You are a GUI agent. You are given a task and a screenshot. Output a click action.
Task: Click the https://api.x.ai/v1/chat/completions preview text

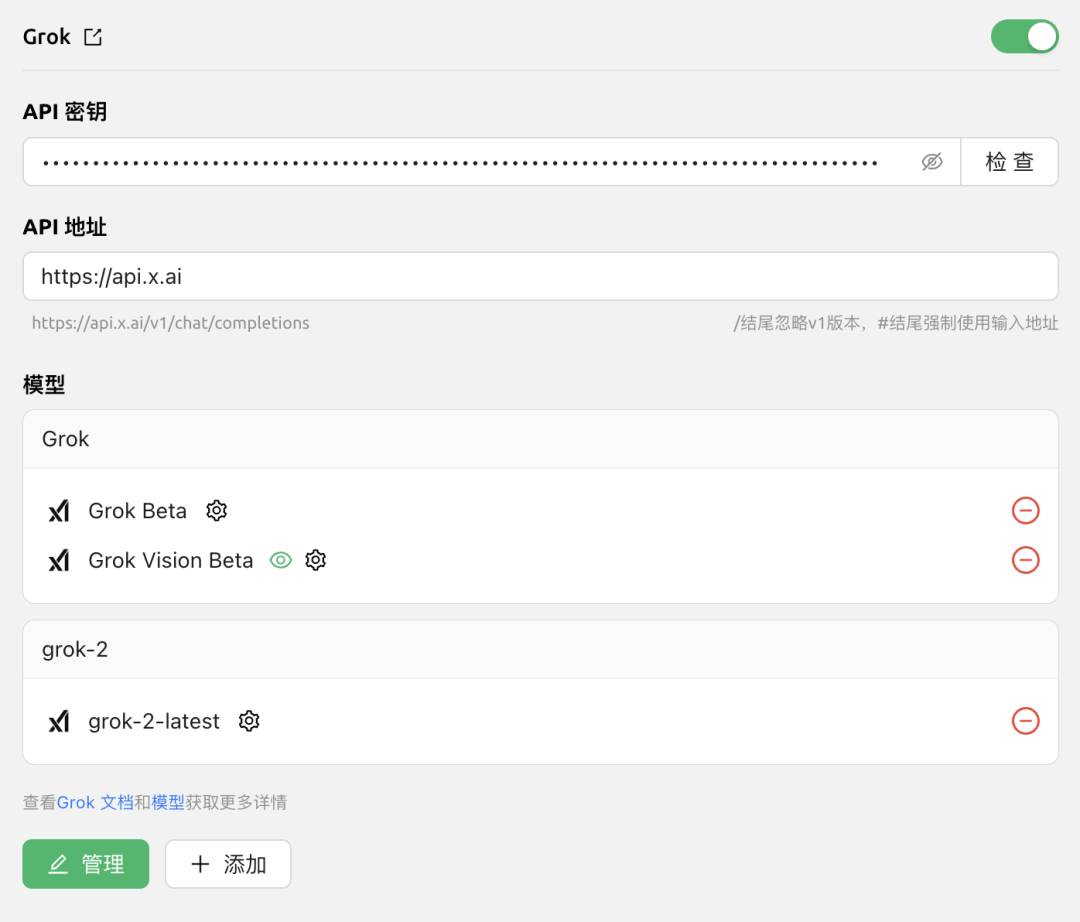click(171, 323)
